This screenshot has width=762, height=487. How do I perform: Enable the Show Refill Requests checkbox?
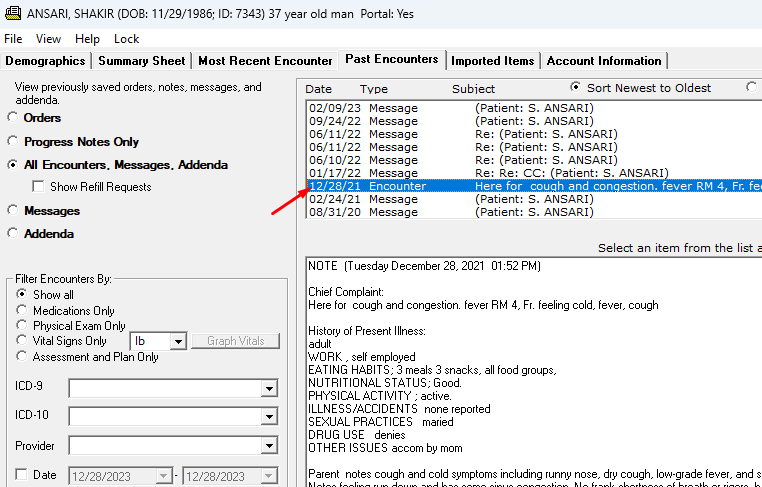pyautogui.click(x=39, y=187)
